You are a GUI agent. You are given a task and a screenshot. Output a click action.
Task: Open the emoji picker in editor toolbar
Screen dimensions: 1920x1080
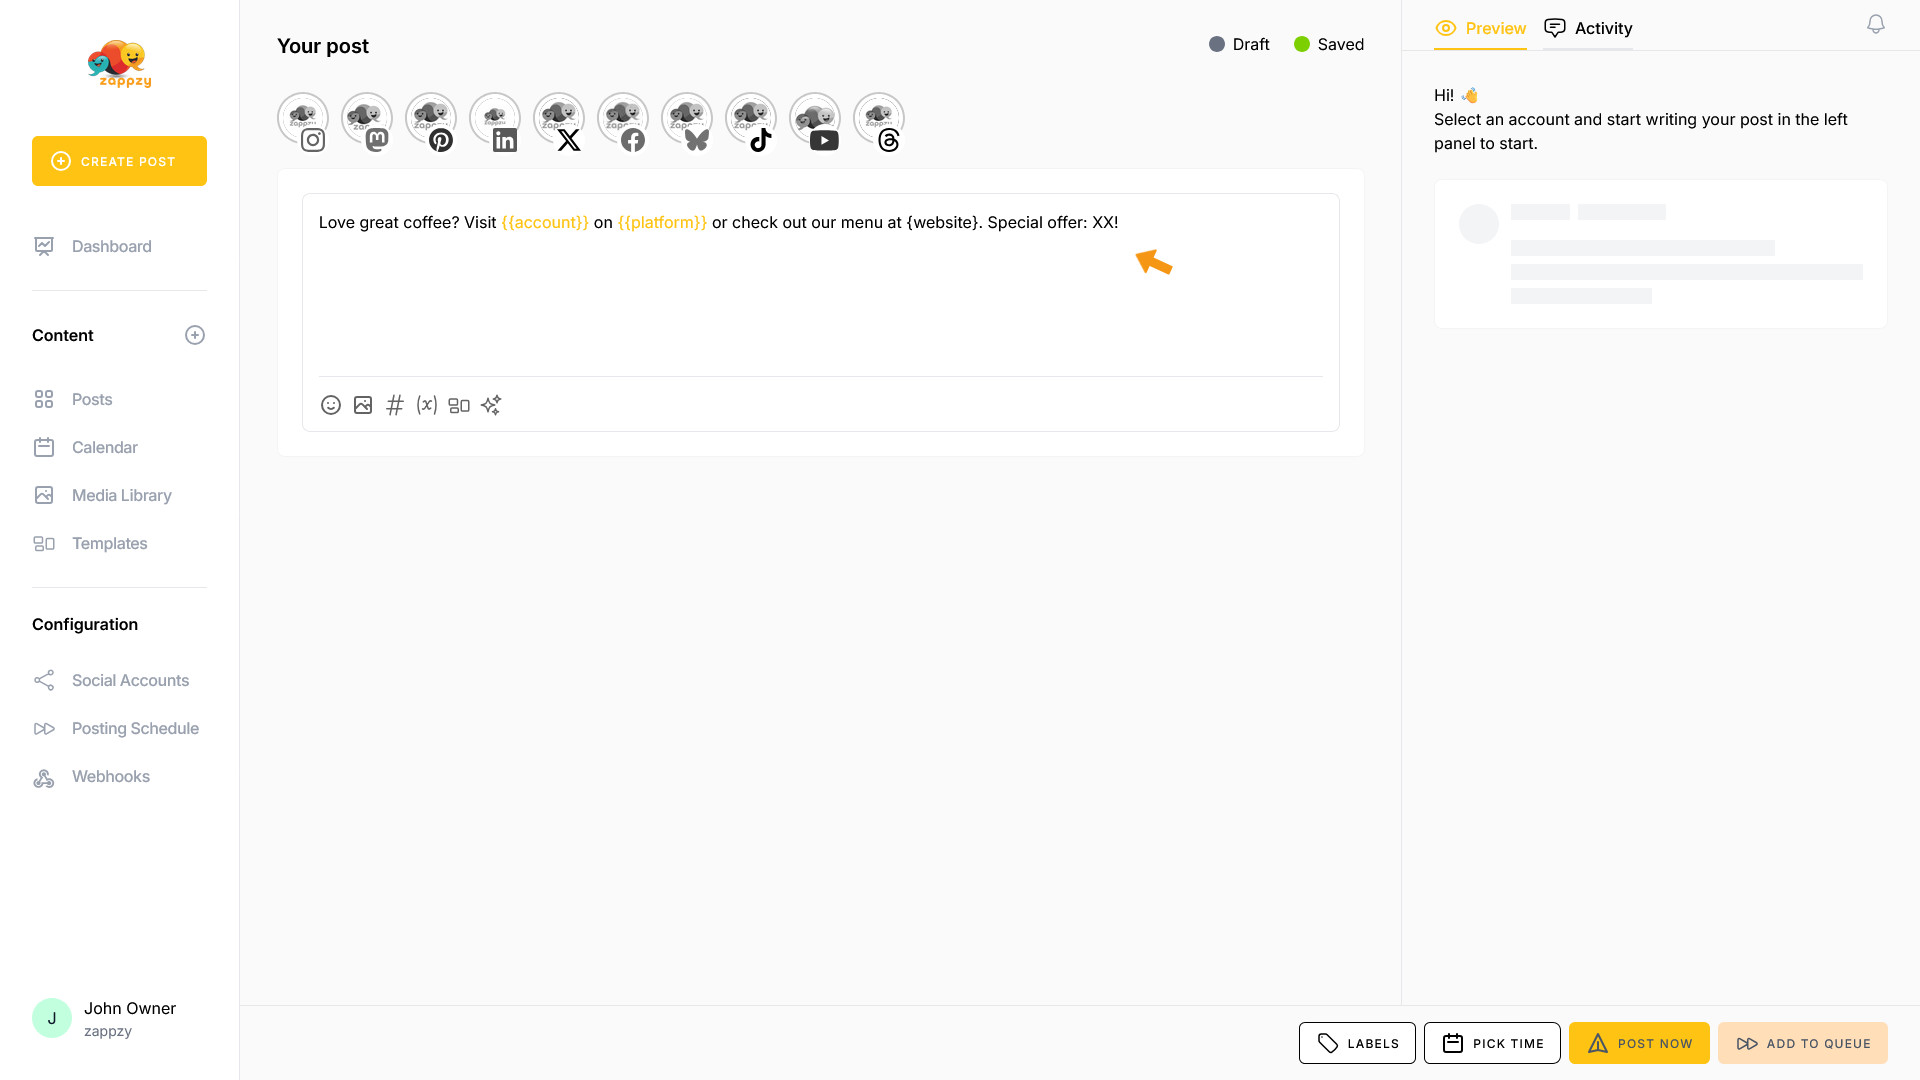[331, 405]
